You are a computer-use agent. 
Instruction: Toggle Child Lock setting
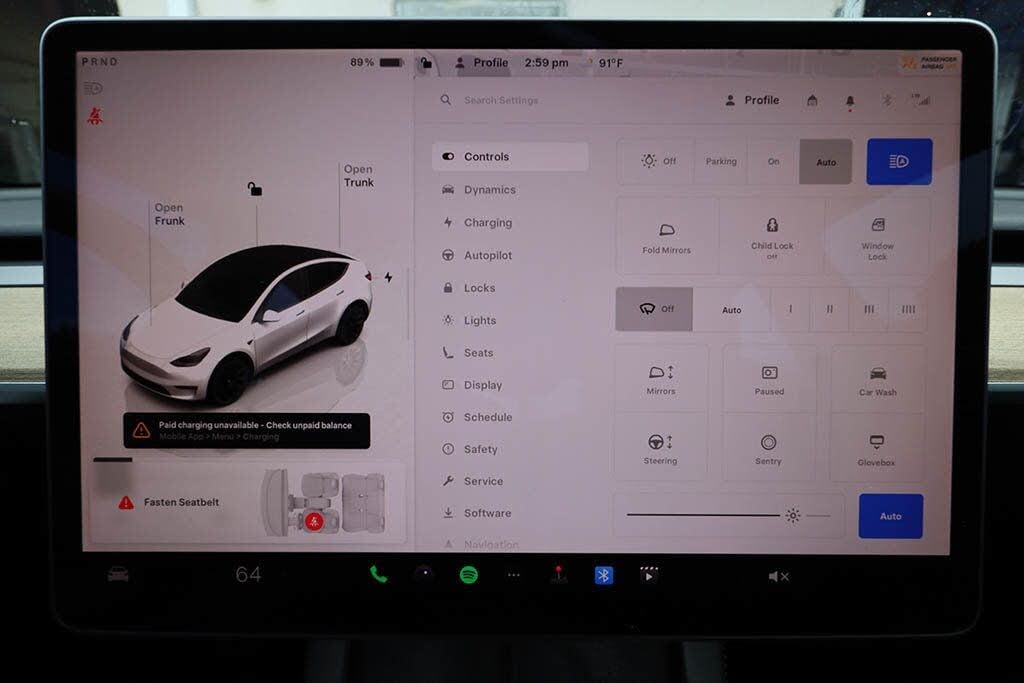(x=772, y=237)
